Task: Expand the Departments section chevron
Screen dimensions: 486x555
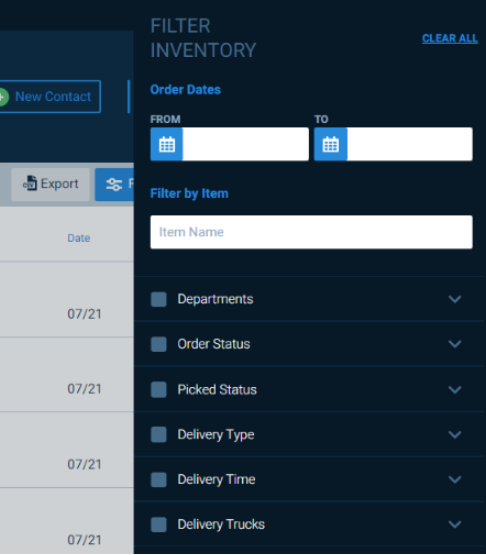Action: [x=455, y=299]
